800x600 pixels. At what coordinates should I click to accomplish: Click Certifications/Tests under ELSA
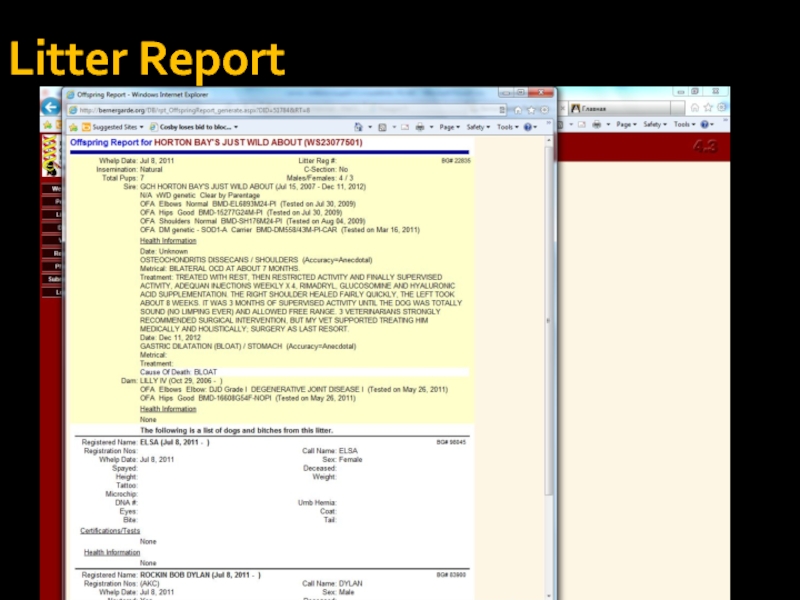tap(110, 531)
